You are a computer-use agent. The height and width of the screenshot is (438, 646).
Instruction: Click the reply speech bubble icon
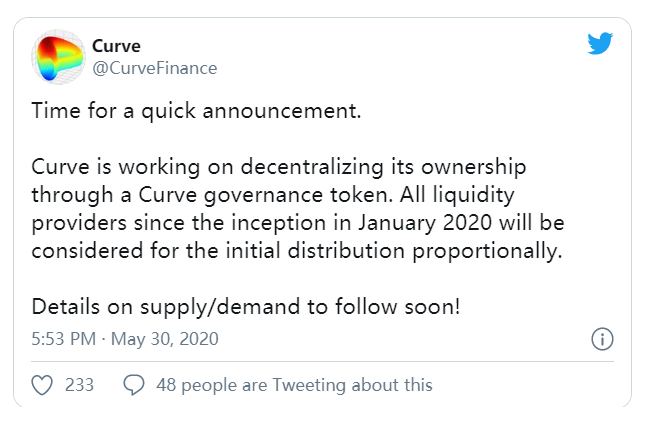click(x=134, y=385)
